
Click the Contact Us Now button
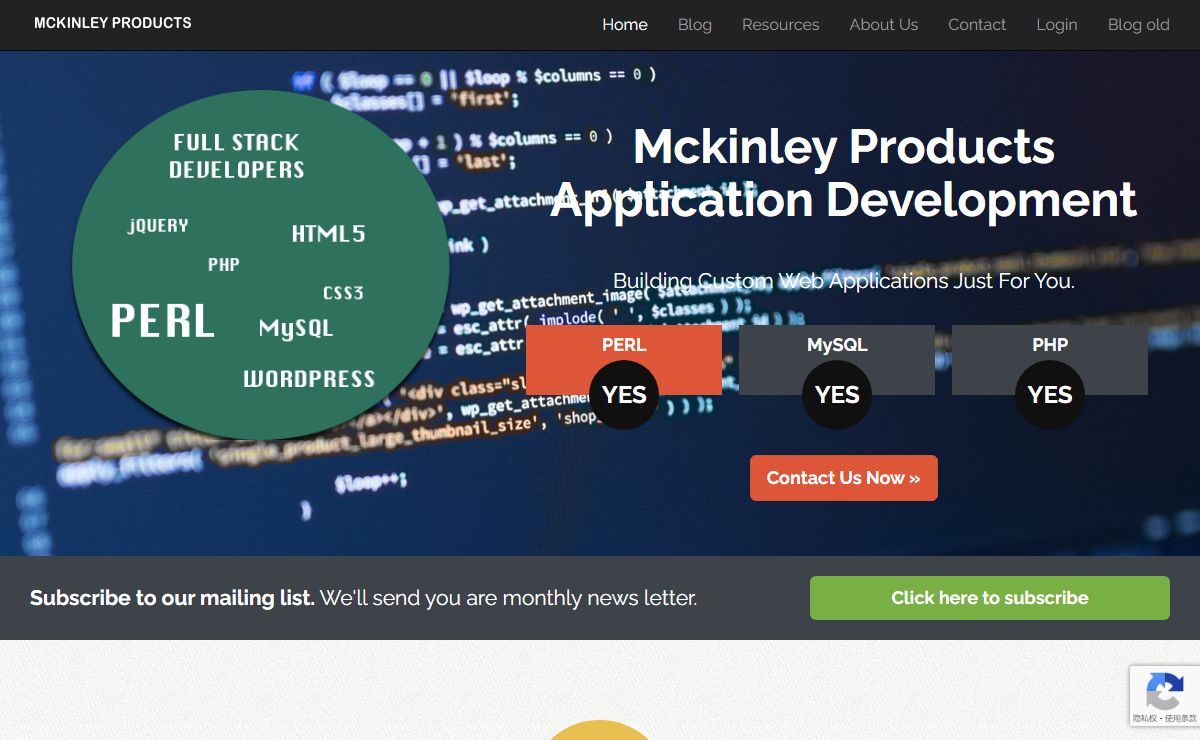click(x=844, y=478)
